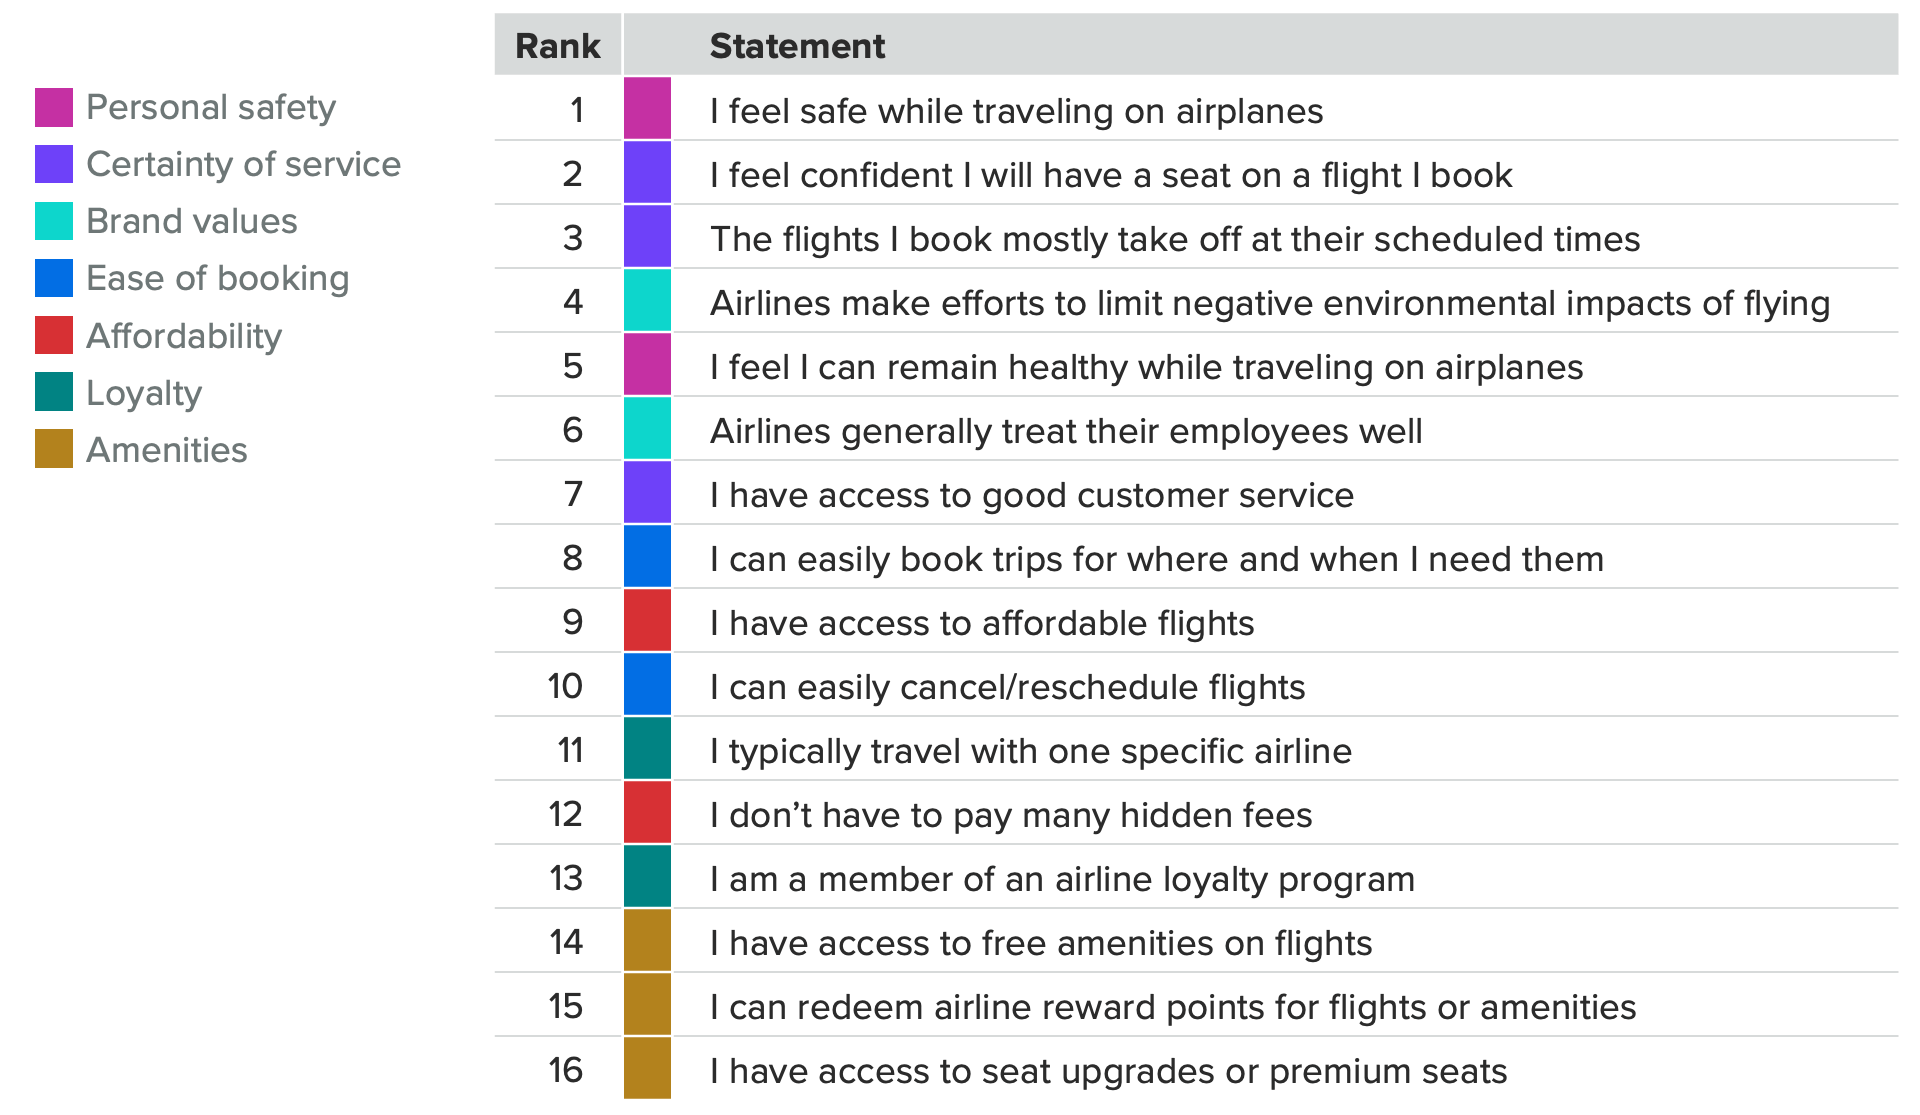This screenshot has height=1115, width=1920.
Task: Select 'I feel safe while traveling on airplanes'
Action: pyautogui.click(x=1016, y=111)
